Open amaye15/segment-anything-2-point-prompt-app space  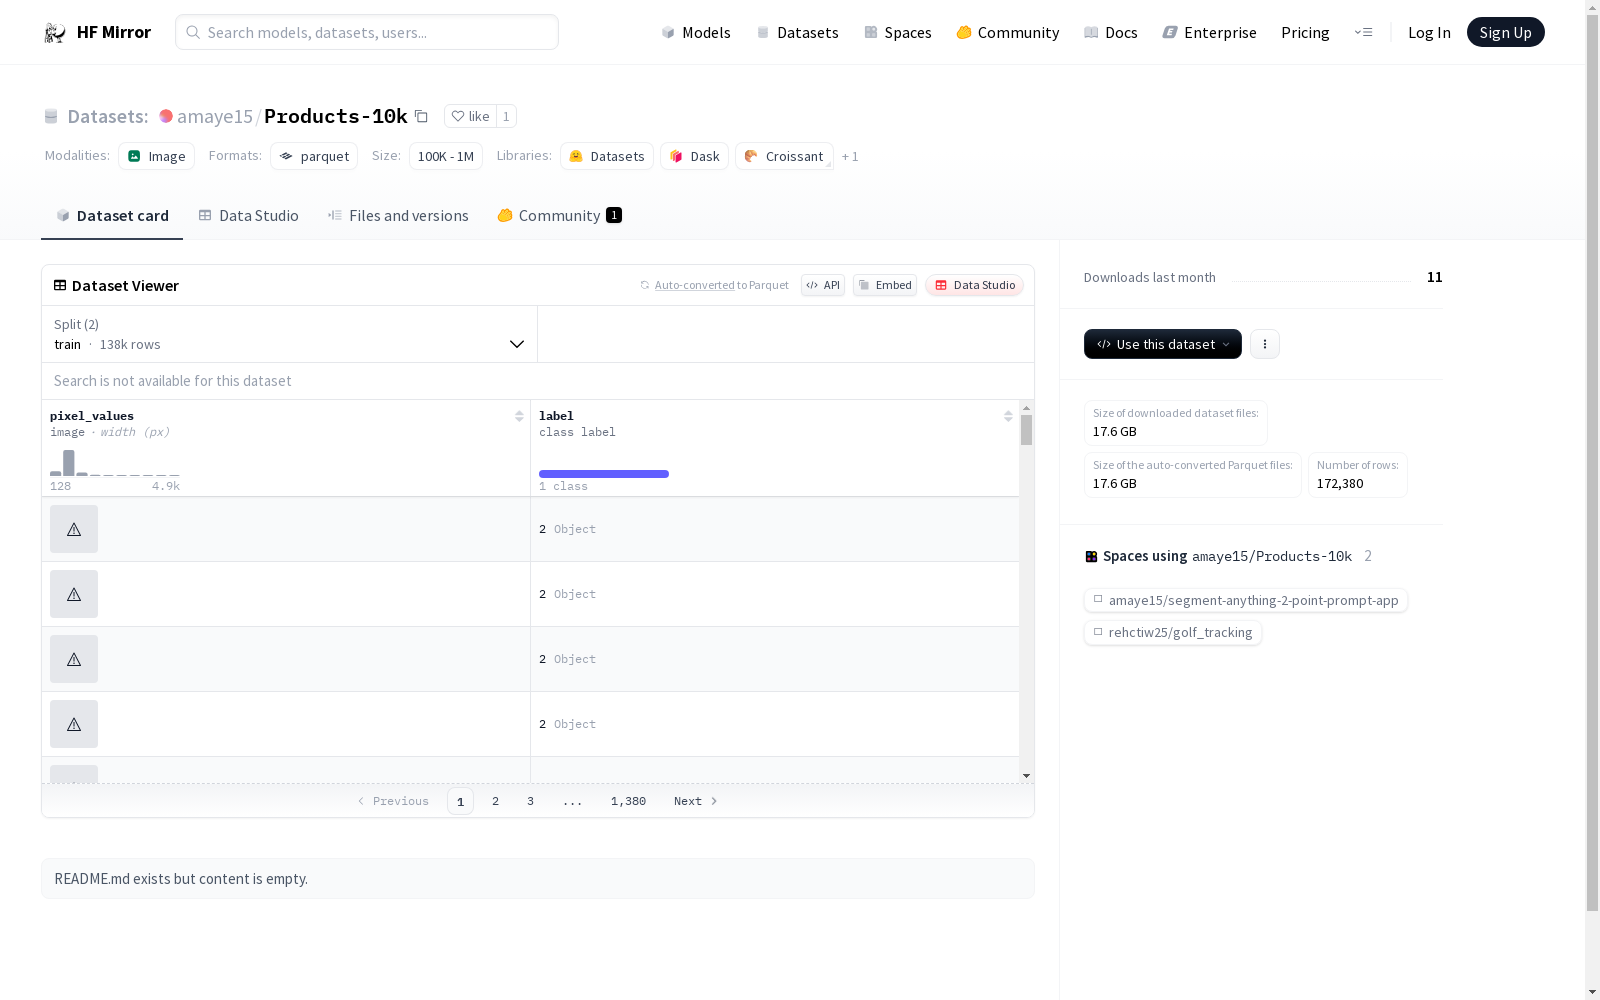pos(1246,601)
